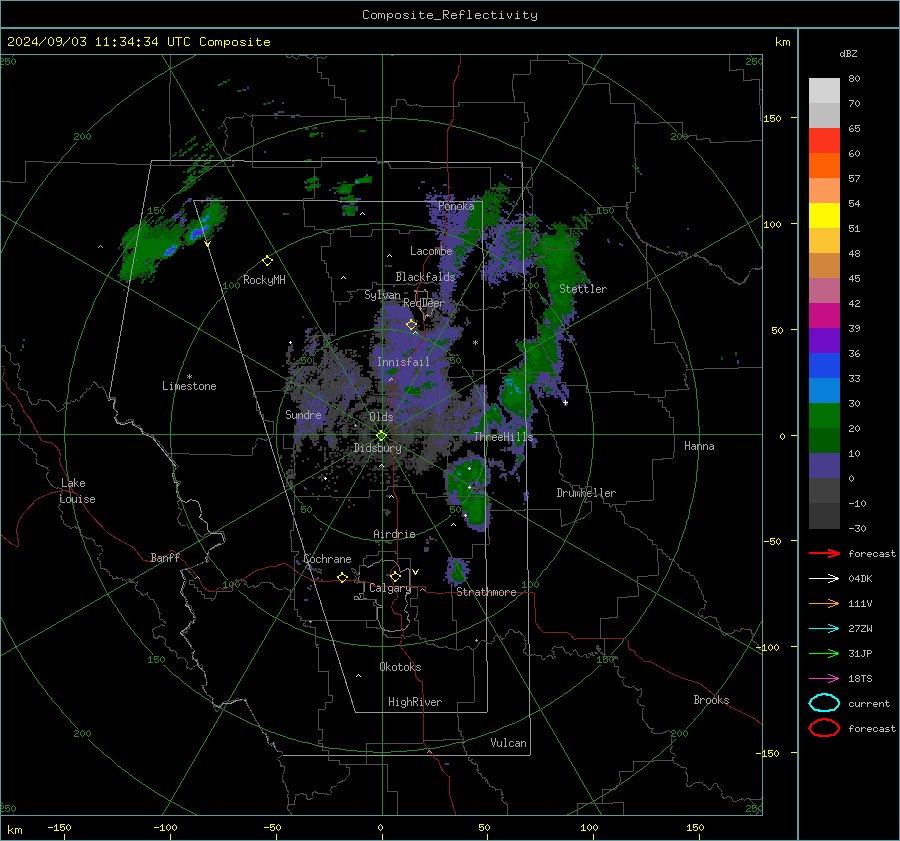Pick the orange 57–60 dBZ color swatch

[824, 166]
